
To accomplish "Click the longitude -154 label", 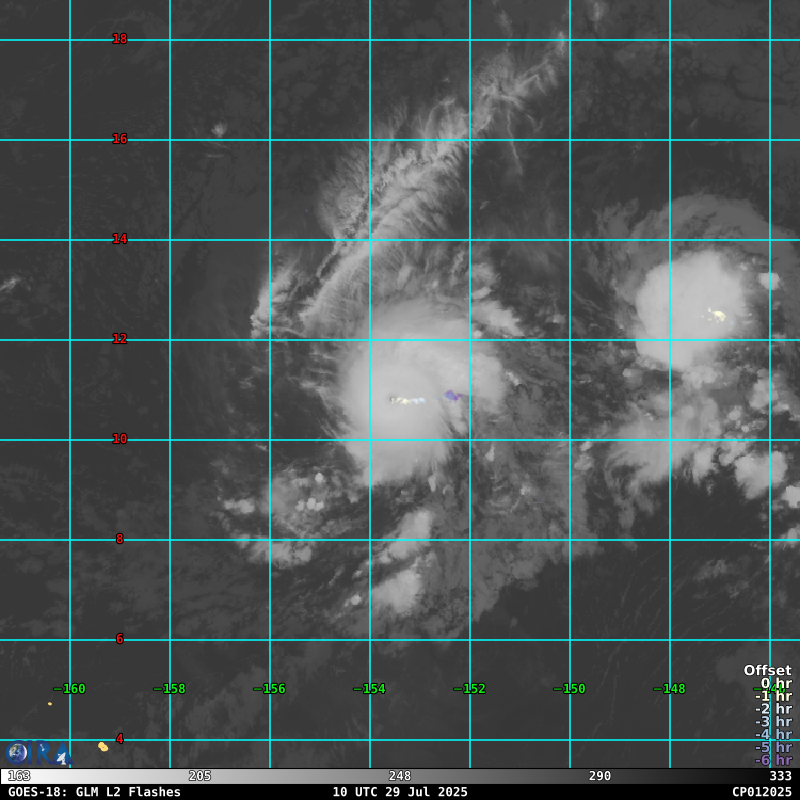I will 369,689.
